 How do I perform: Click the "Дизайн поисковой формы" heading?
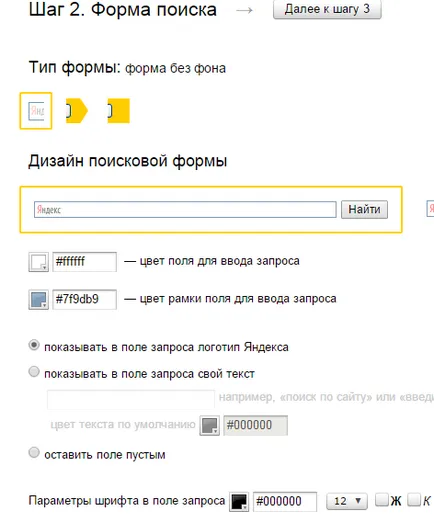pos(128,161)
